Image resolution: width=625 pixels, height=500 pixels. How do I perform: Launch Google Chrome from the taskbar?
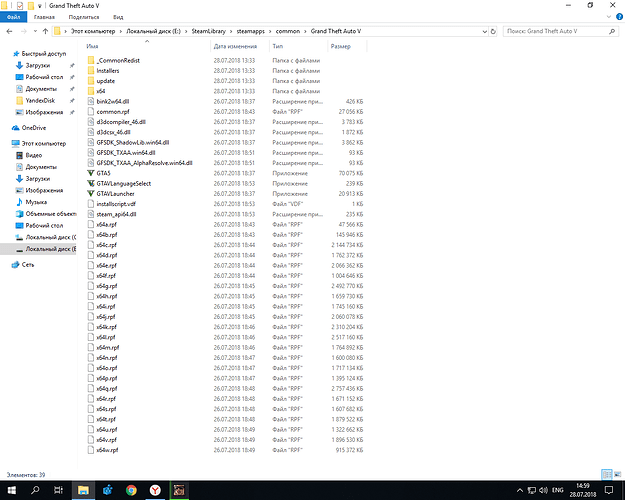pos(132,490)
